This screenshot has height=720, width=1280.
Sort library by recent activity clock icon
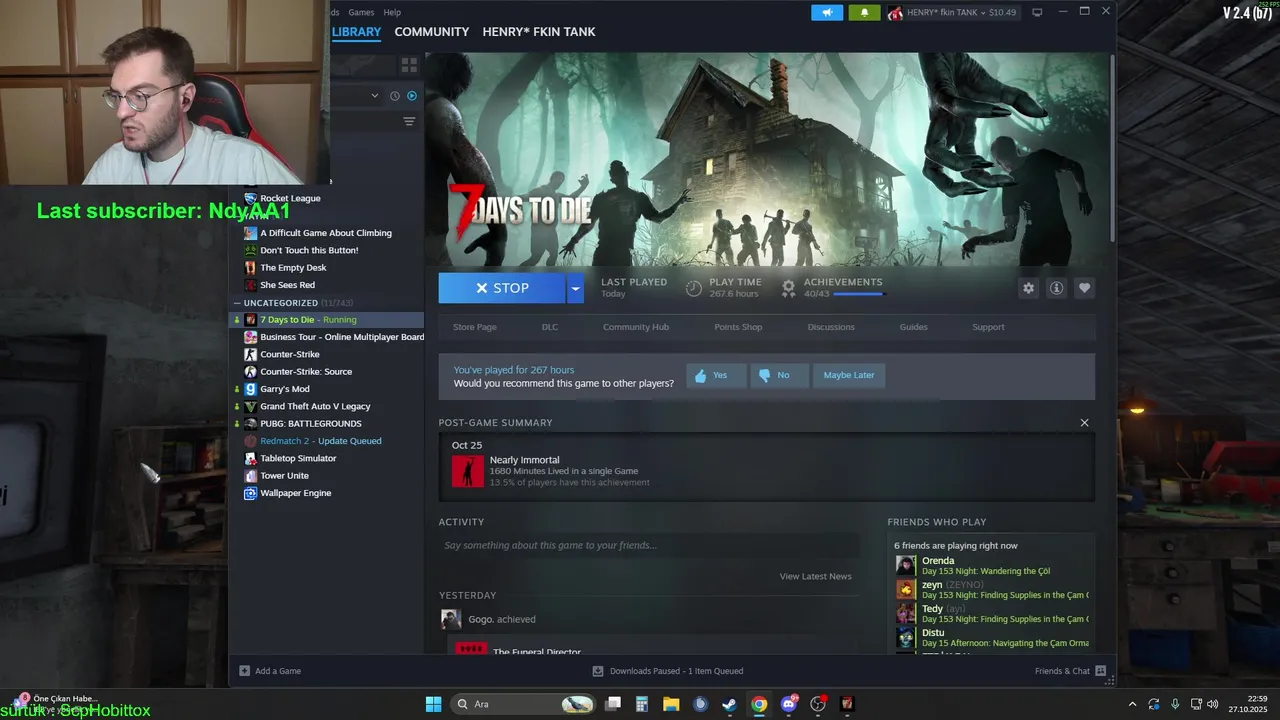click(x=394, y=96)
